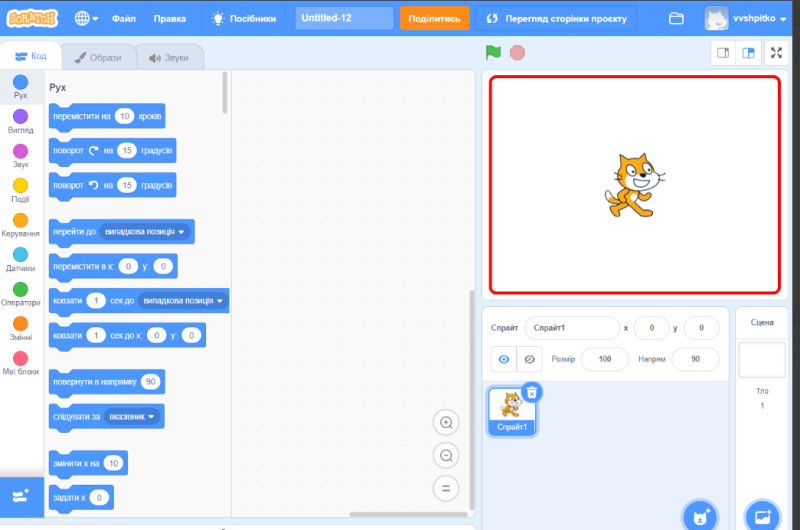Click the choose a sprite button
Image resolution: width=800 pixels, height=530 pixels.
coord(698,515)
